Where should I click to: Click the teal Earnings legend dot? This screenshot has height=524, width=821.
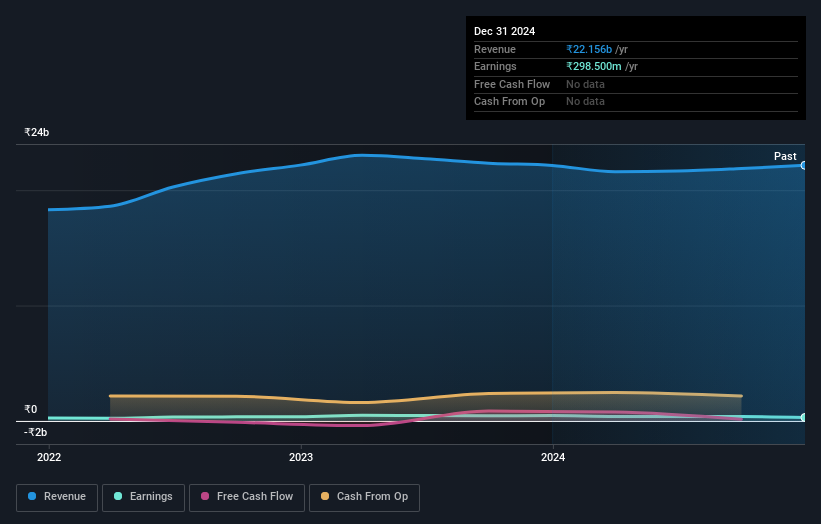pos(118,496)
